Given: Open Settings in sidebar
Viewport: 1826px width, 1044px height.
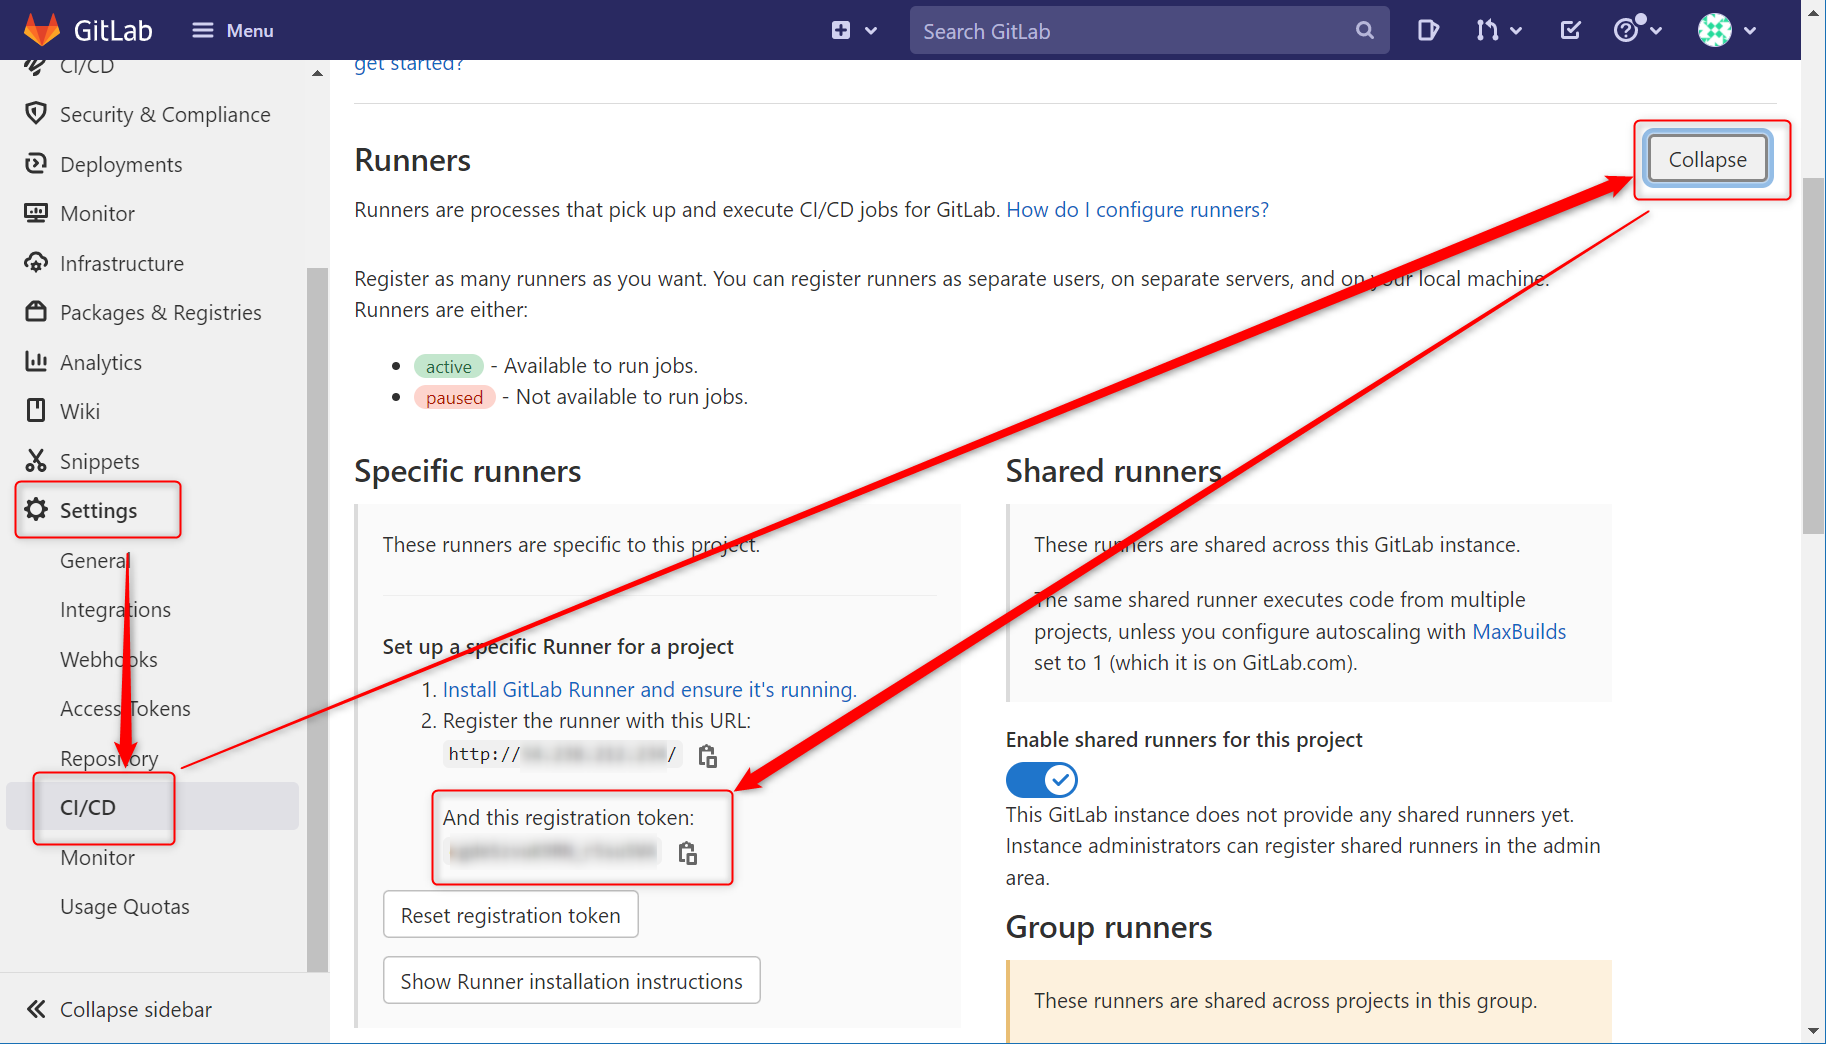Looking at the screenshot, I should pos(98,510).
